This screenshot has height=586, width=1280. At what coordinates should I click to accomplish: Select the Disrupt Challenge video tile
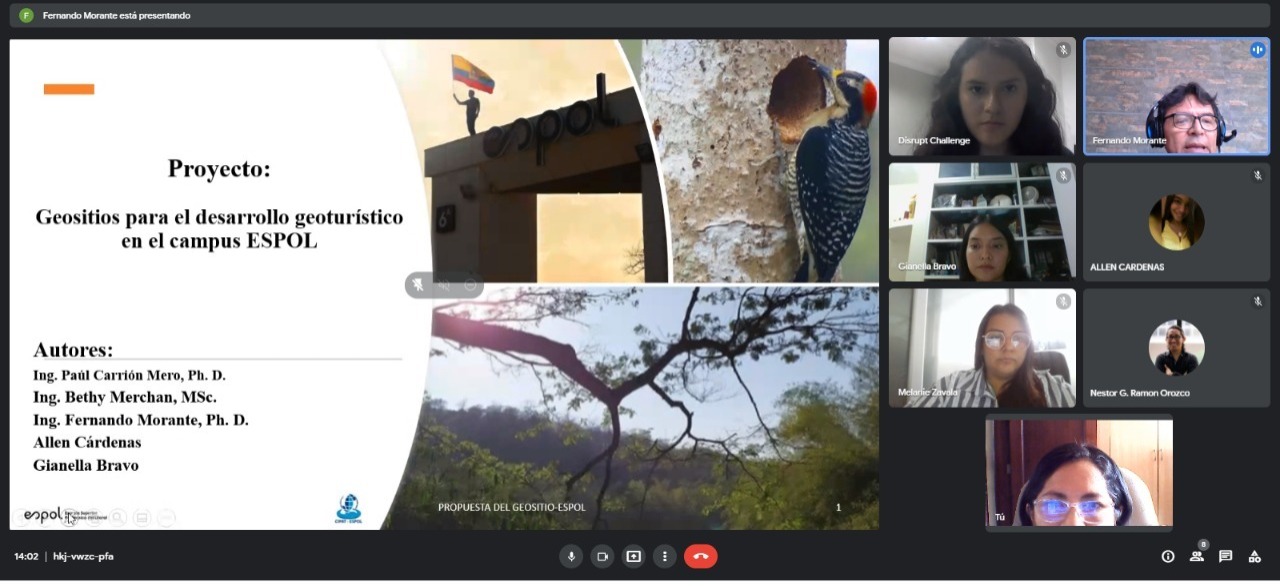tap(982, 96)
